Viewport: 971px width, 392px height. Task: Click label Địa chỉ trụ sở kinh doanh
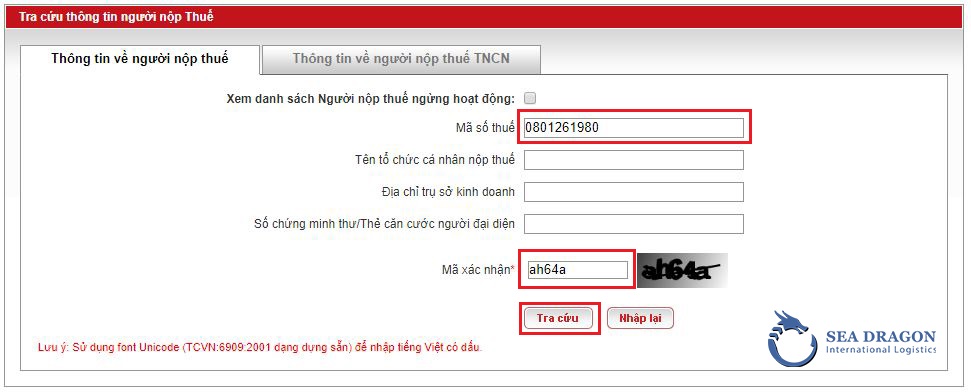click(448, 192)
